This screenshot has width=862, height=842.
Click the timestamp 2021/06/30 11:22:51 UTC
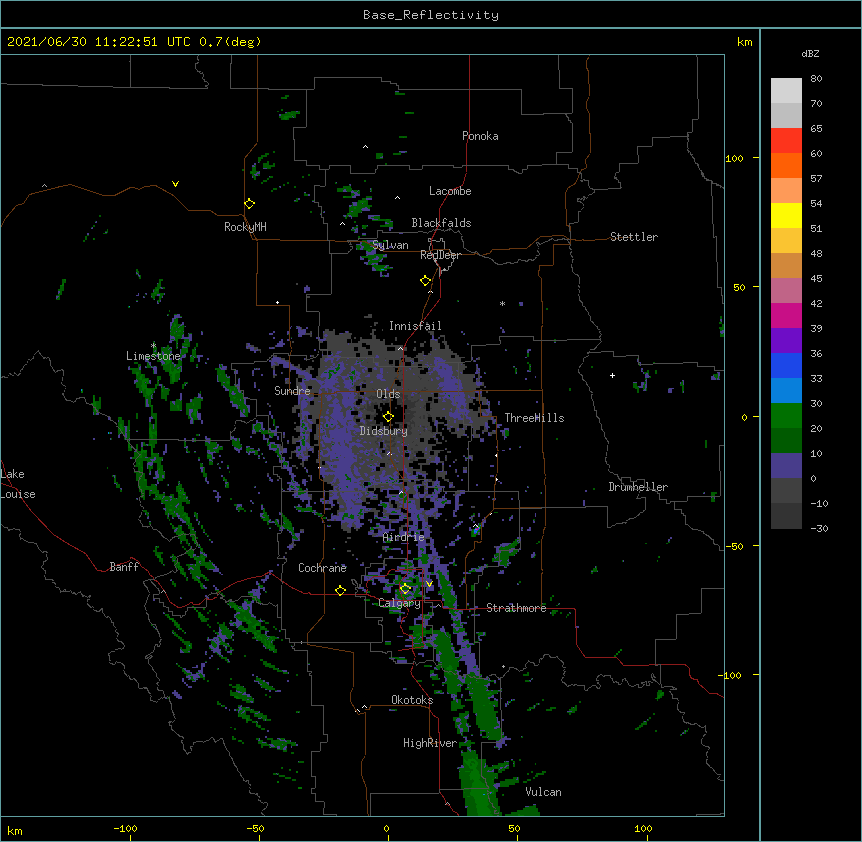point(99,42)
